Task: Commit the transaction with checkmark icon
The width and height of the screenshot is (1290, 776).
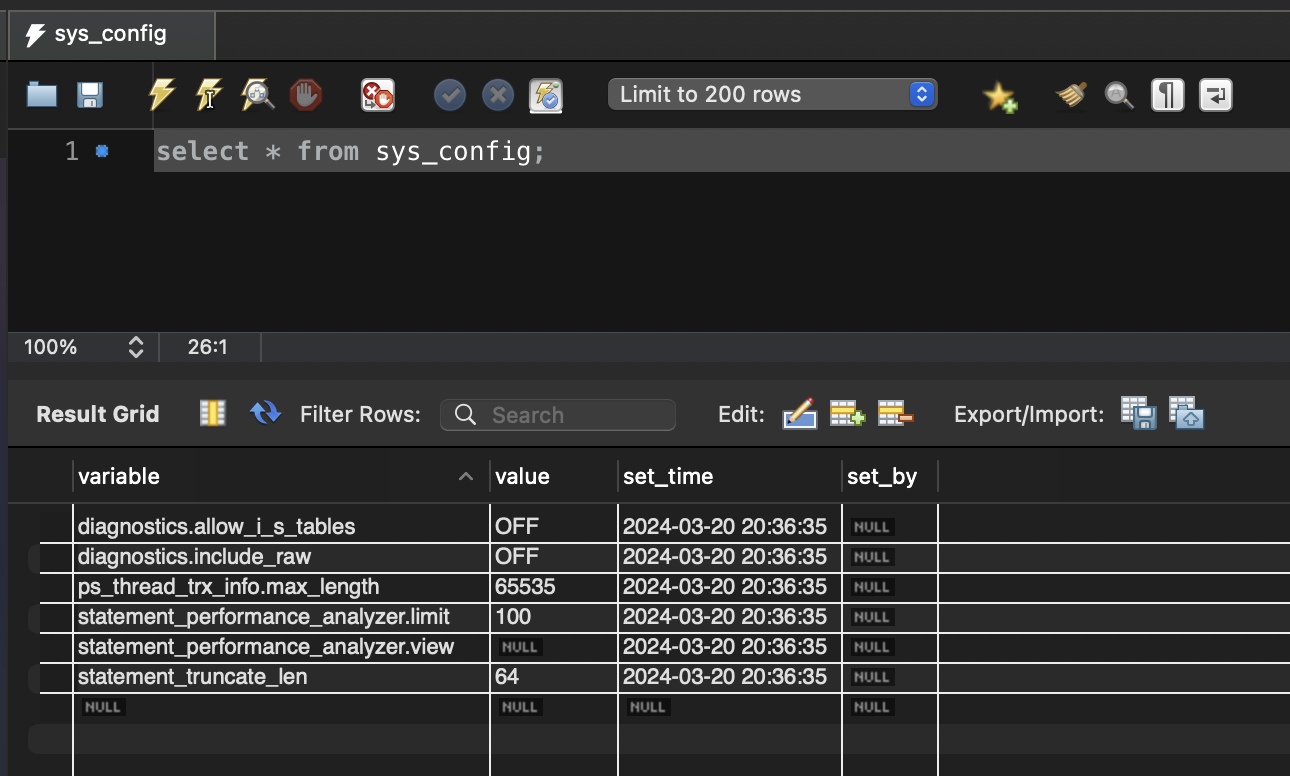Action: (x=450, y=95)
